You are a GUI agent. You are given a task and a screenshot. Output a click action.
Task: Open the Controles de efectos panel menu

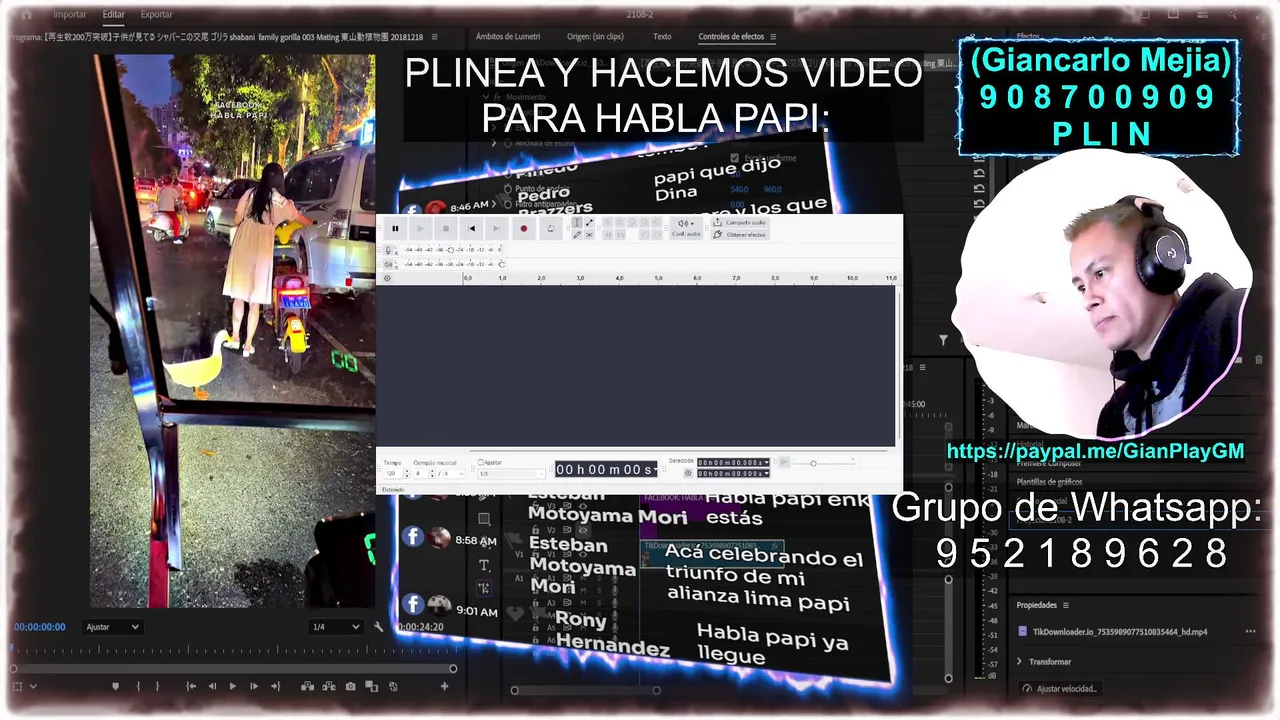(x=773, y=37)
